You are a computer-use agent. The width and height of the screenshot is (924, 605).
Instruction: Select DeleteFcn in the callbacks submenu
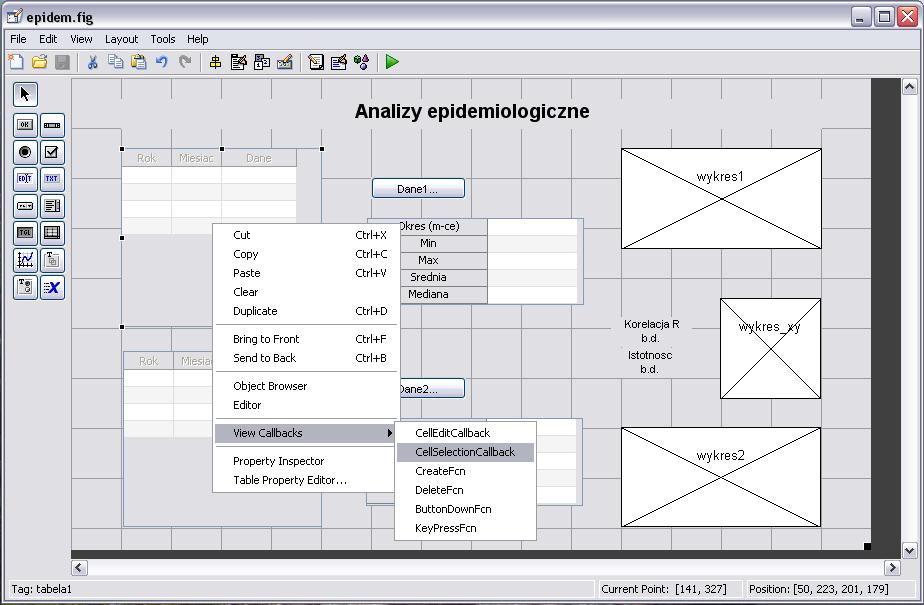pos(466,490)
